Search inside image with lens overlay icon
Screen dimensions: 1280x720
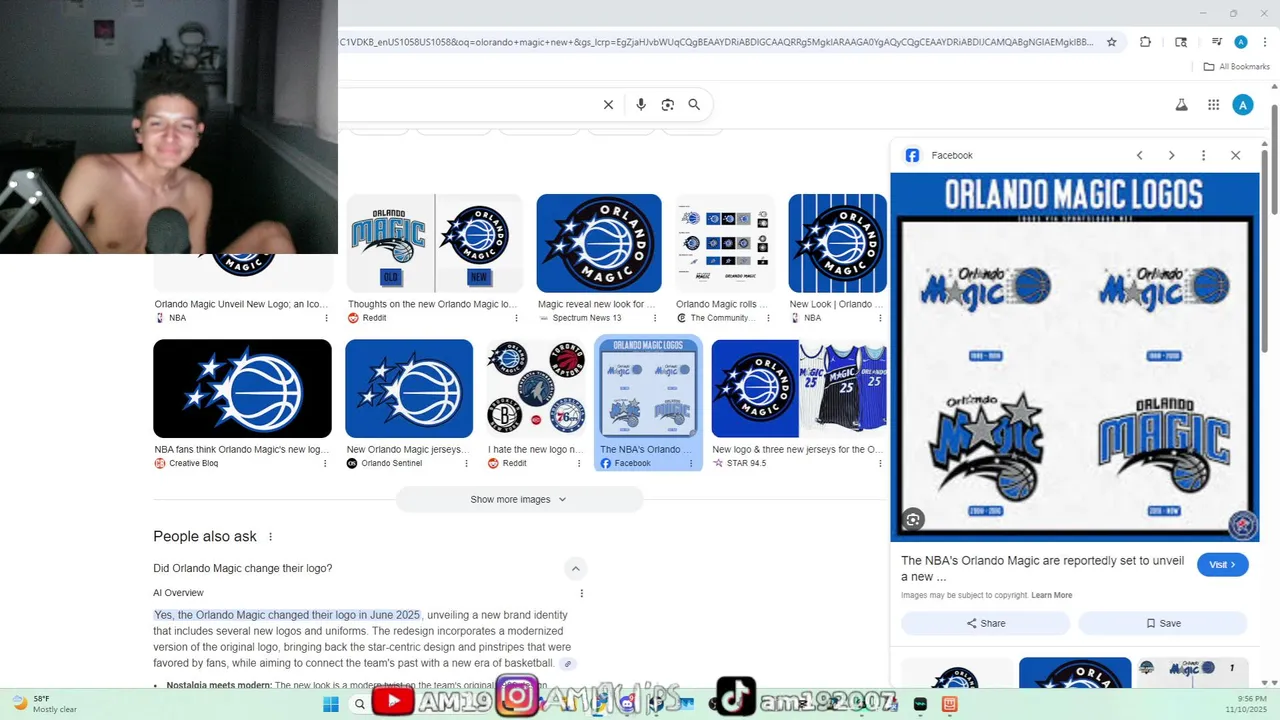(x=912, y=519)
